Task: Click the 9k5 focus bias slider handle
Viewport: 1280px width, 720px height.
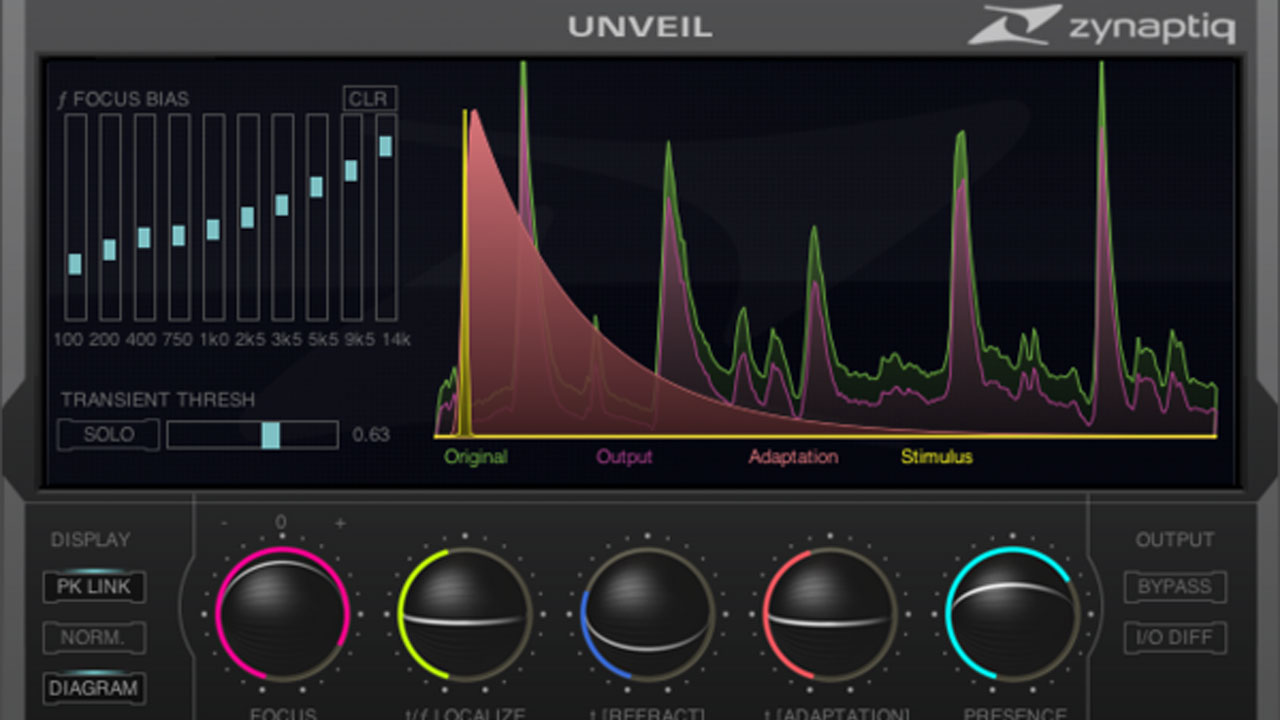Action: click(x=351, y=170)
